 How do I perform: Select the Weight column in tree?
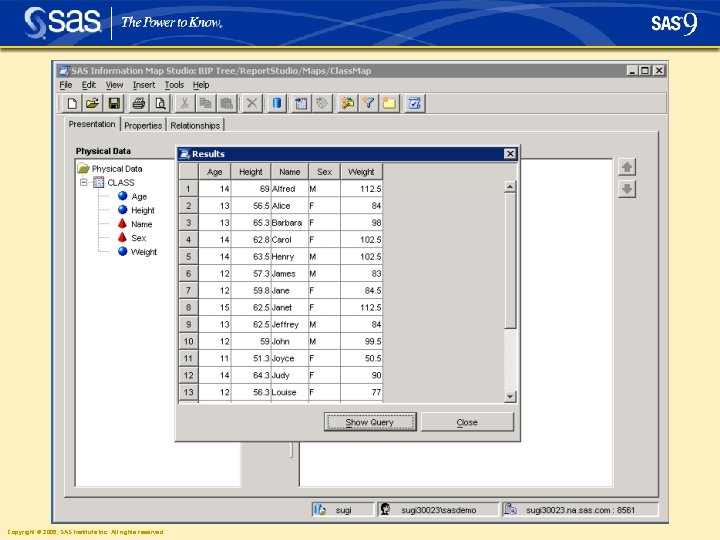coord(144,252)
